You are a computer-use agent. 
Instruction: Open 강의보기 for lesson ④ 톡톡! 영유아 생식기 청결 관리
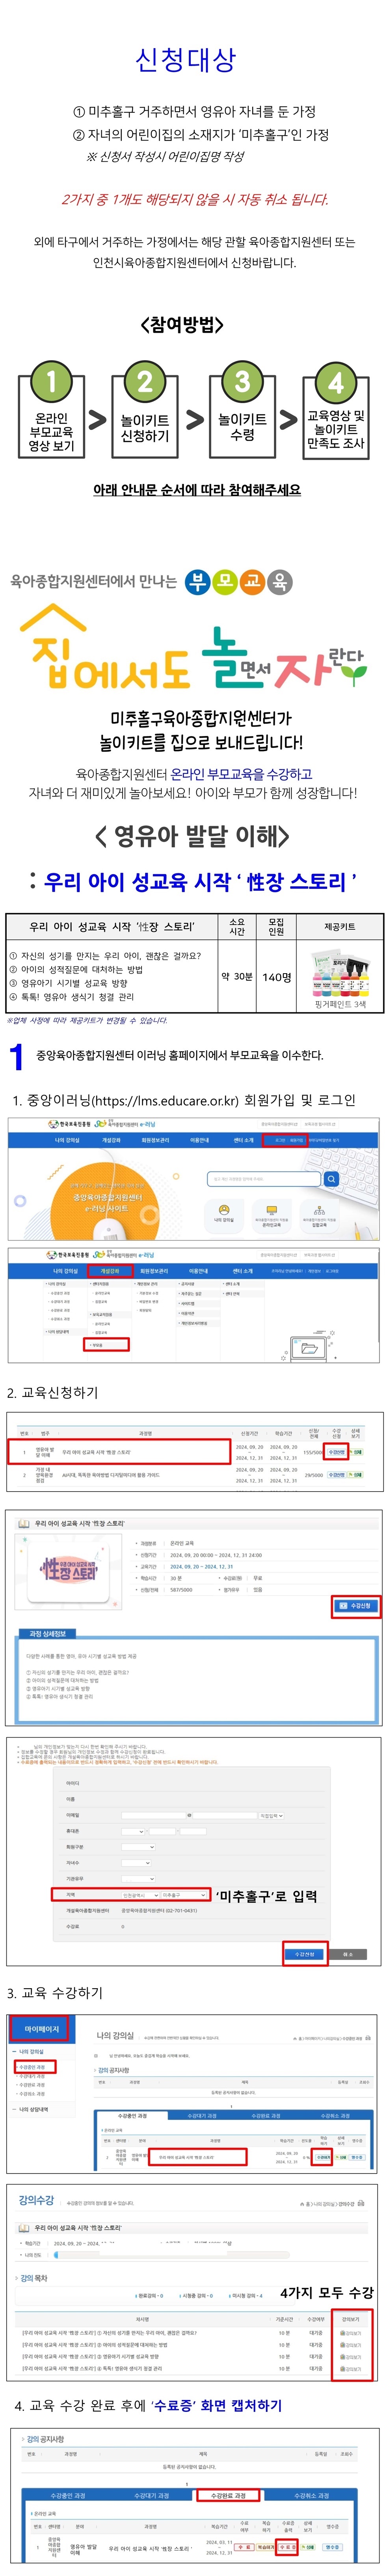click(351, 2369)
